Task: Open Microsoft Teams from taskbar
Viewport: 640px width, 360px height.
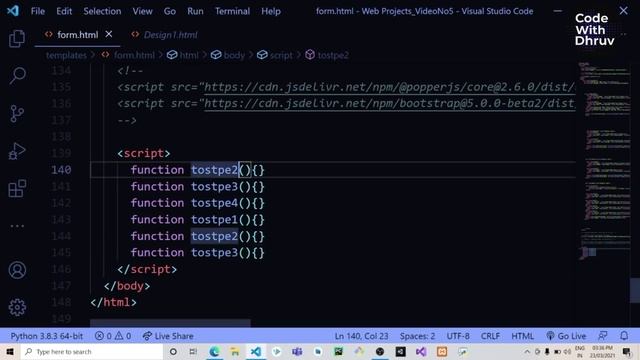Action: pos(297,351)
